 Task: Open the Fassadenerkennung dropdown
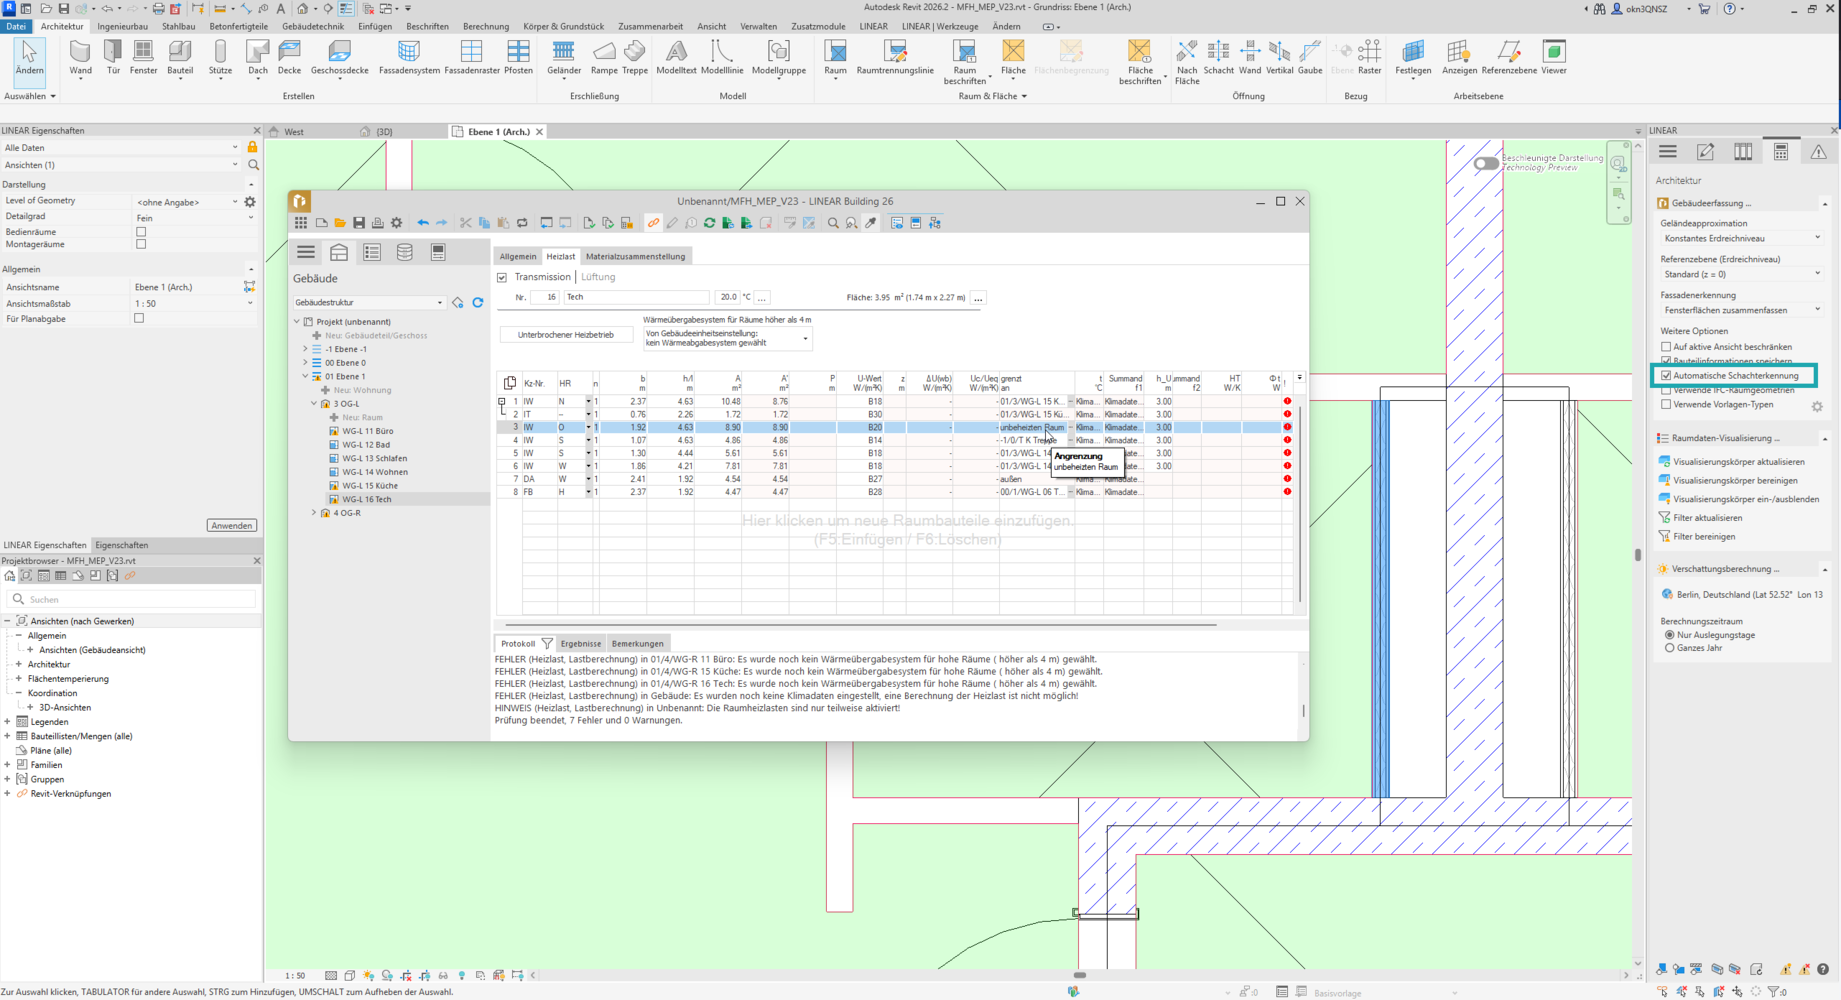[1742, 310]
